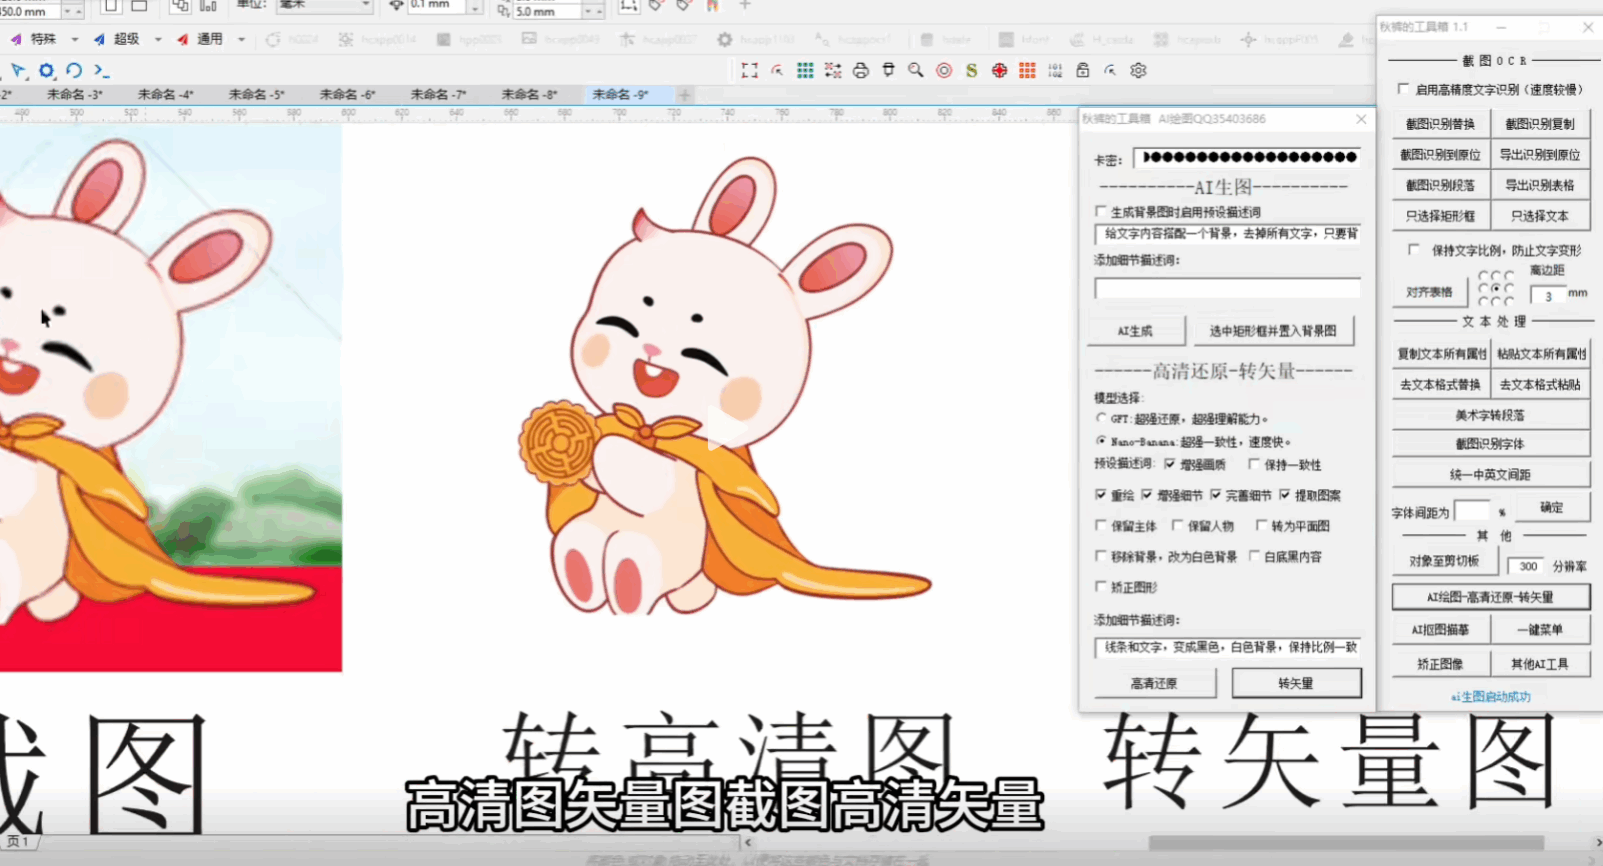
Task: Click the red concentric circles icon
Action: [x=943, y=70]
